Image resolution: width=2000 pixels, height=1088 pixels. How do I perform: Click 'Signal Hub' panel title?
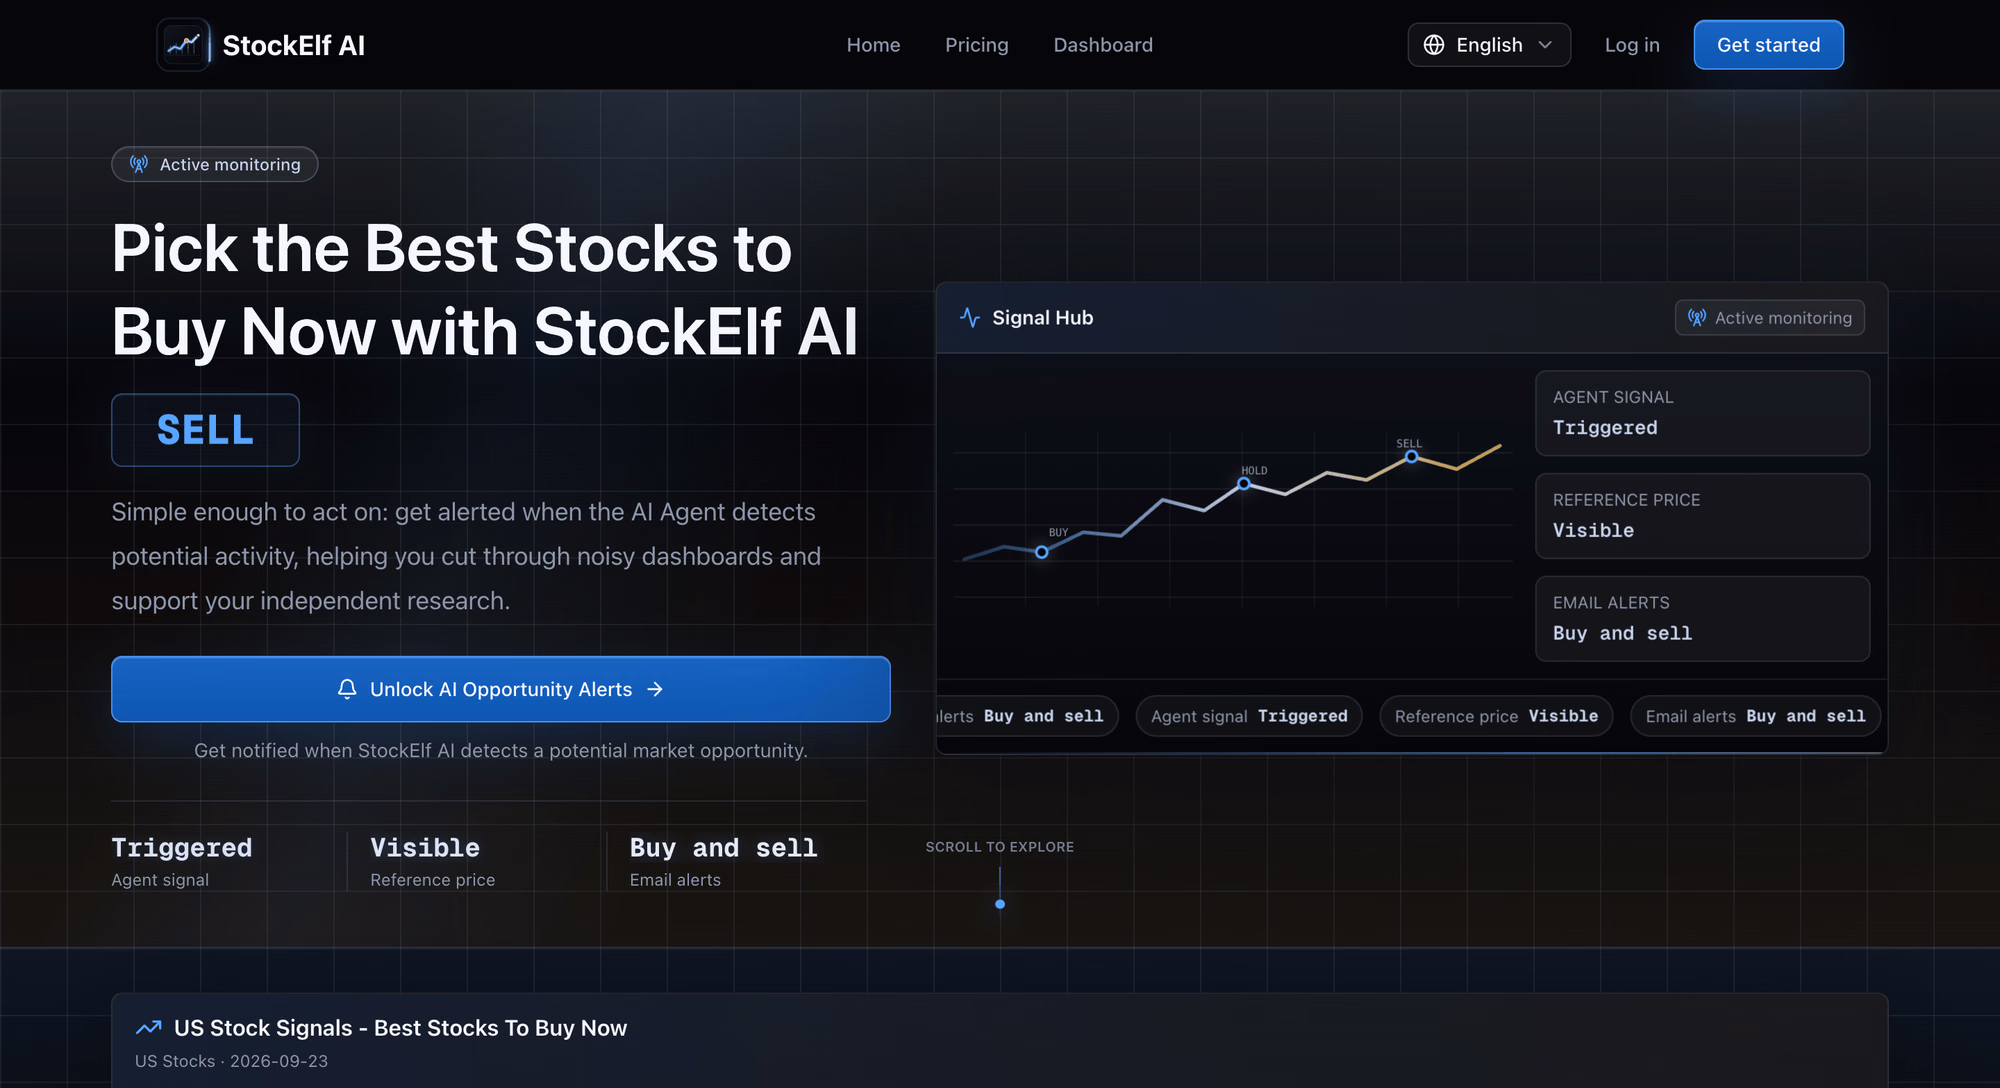click(x=1043, y=317)
